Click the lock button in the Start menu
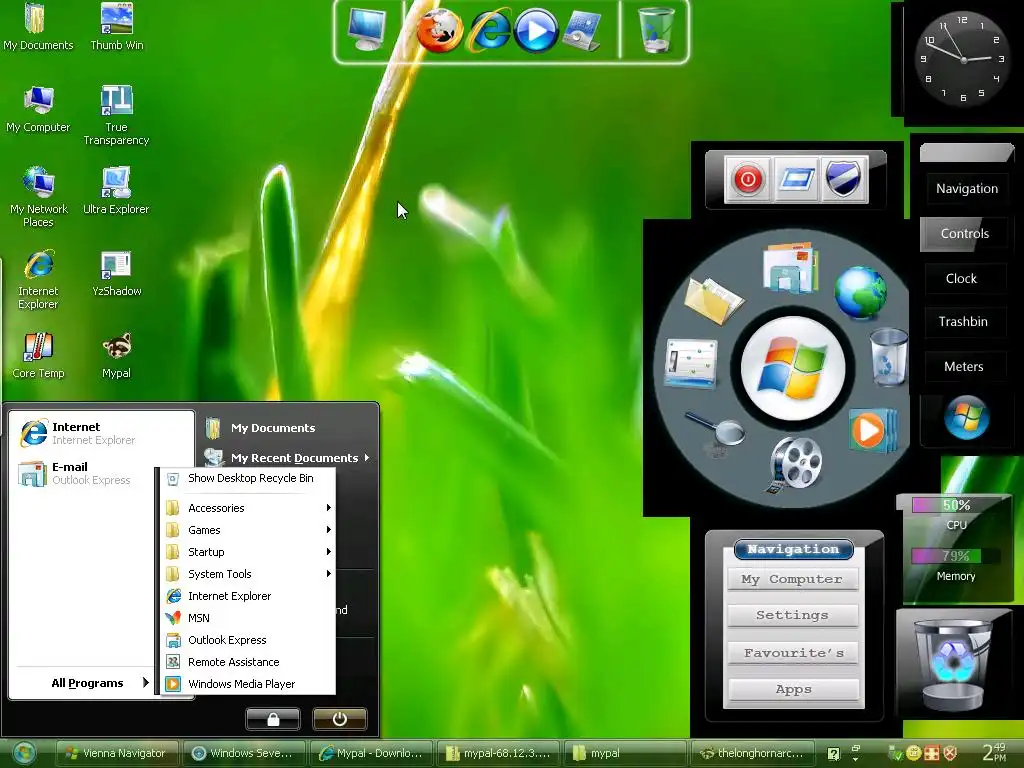 point(273,719)
